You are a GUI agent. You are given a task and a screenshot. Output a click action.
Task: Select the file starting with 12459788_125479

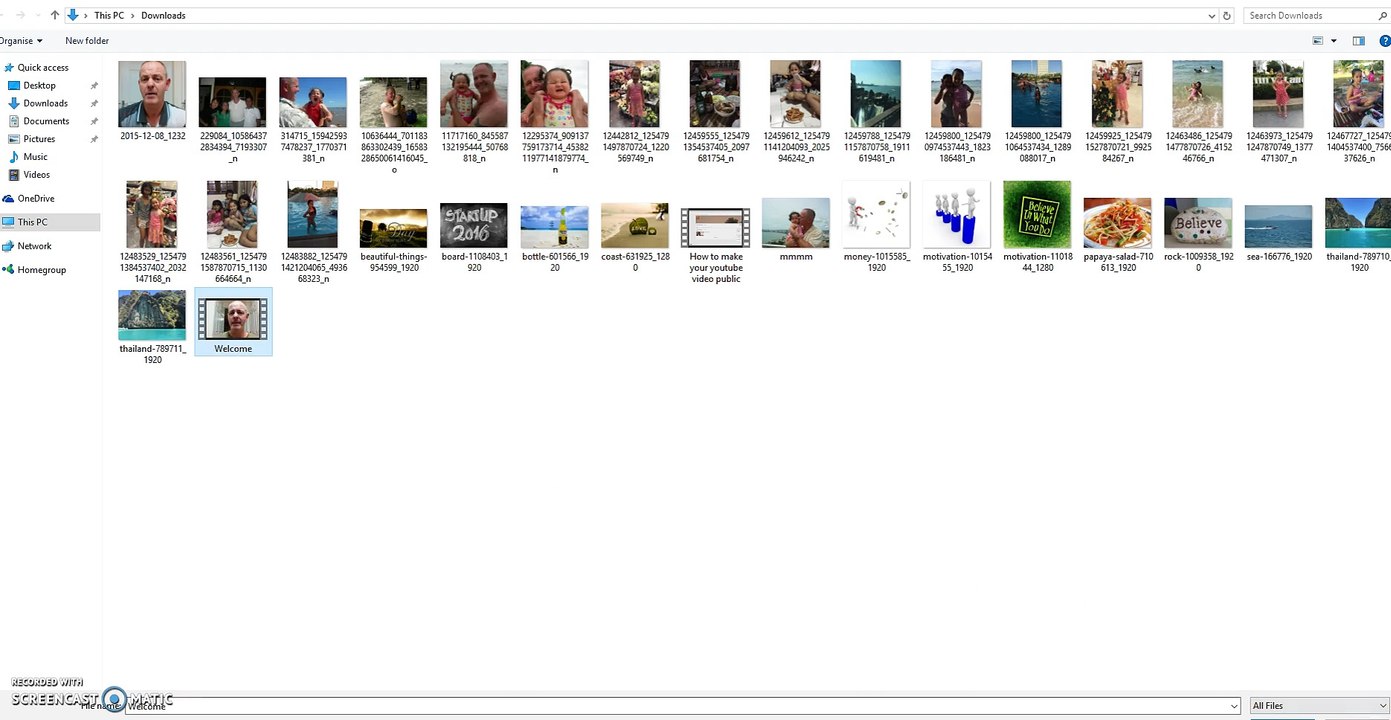point(876,112)
